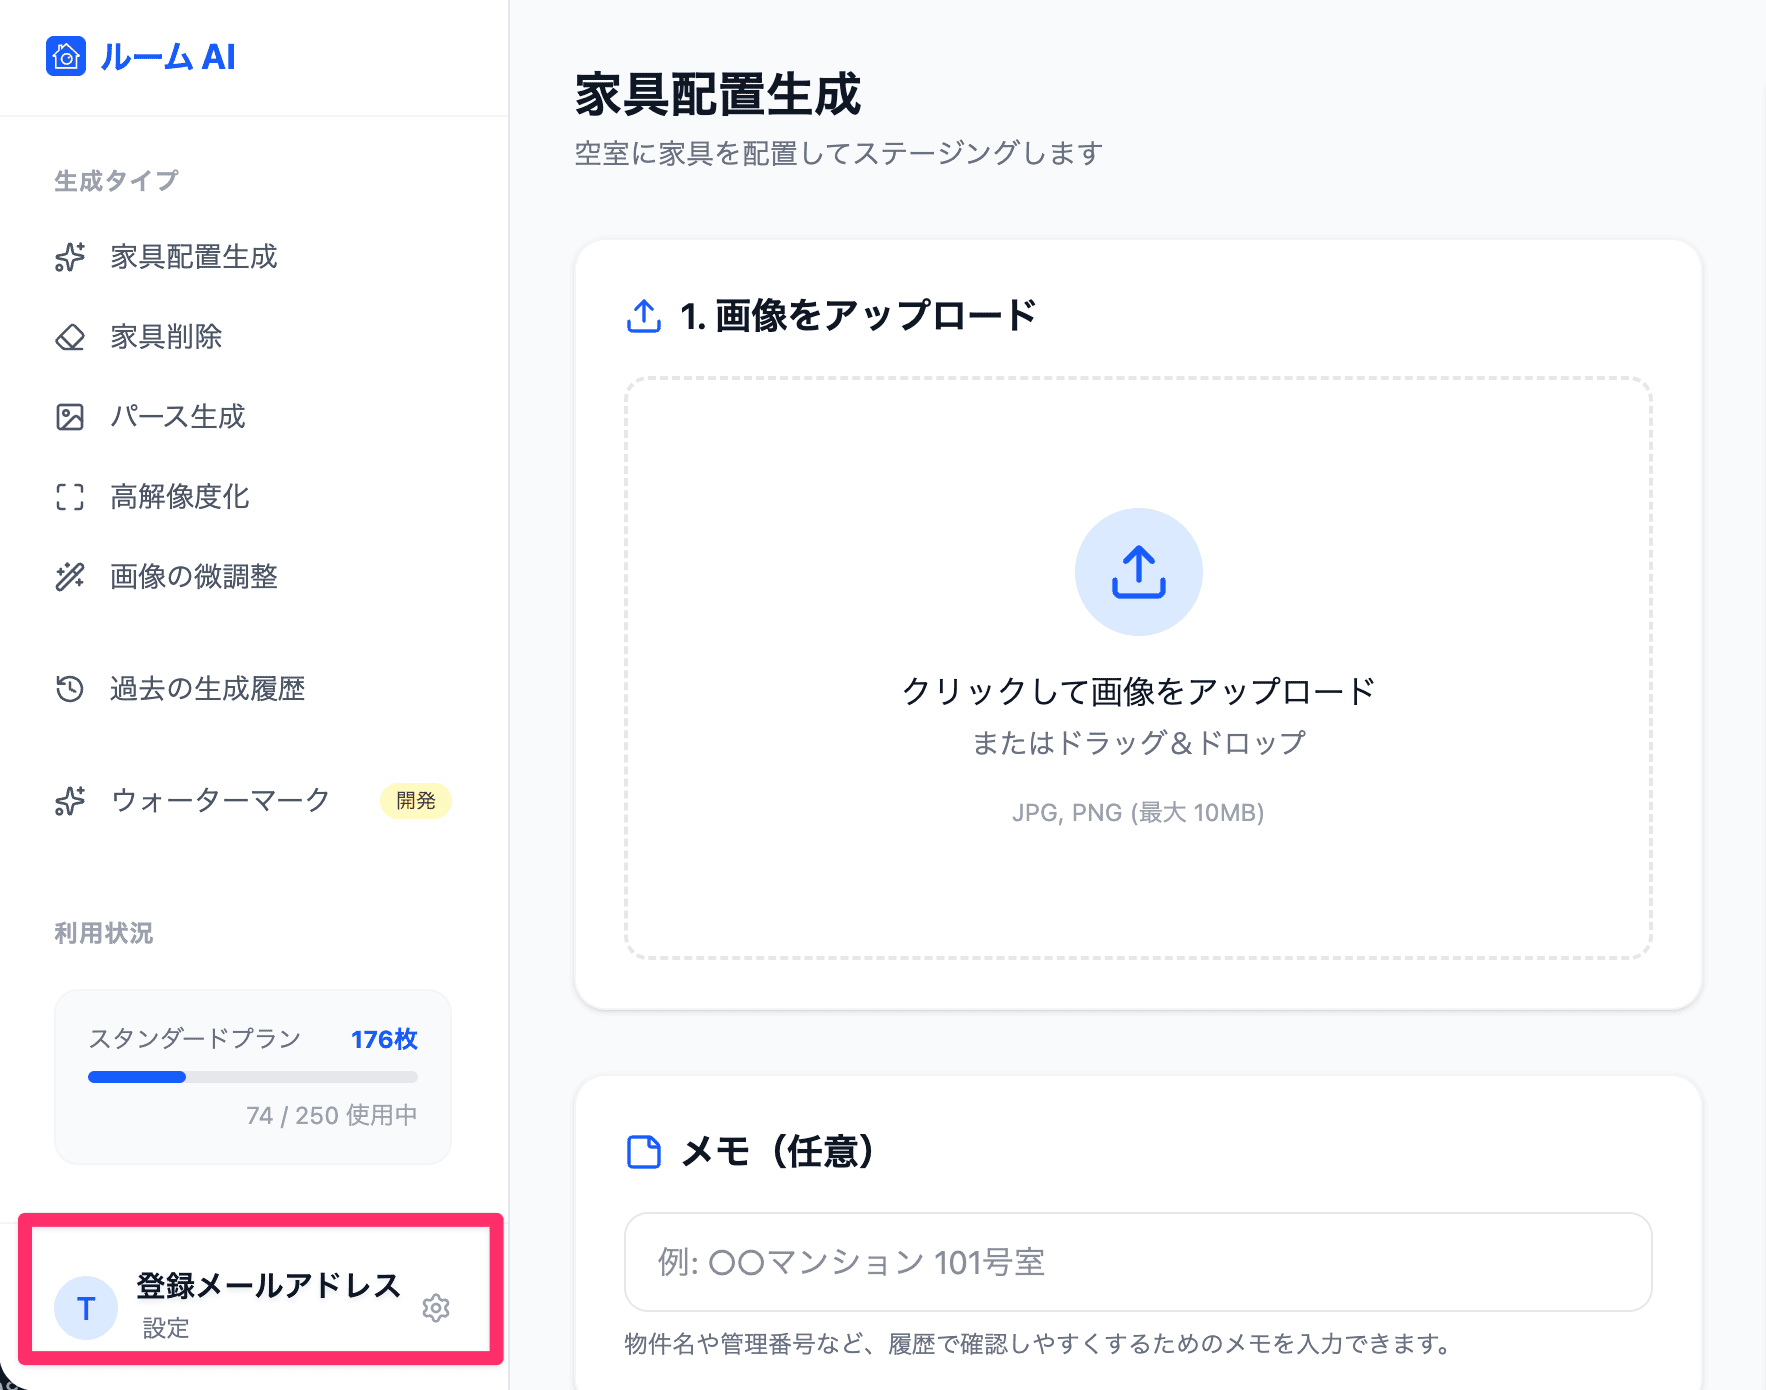Click the round blue upload icon

[1138, 572]
